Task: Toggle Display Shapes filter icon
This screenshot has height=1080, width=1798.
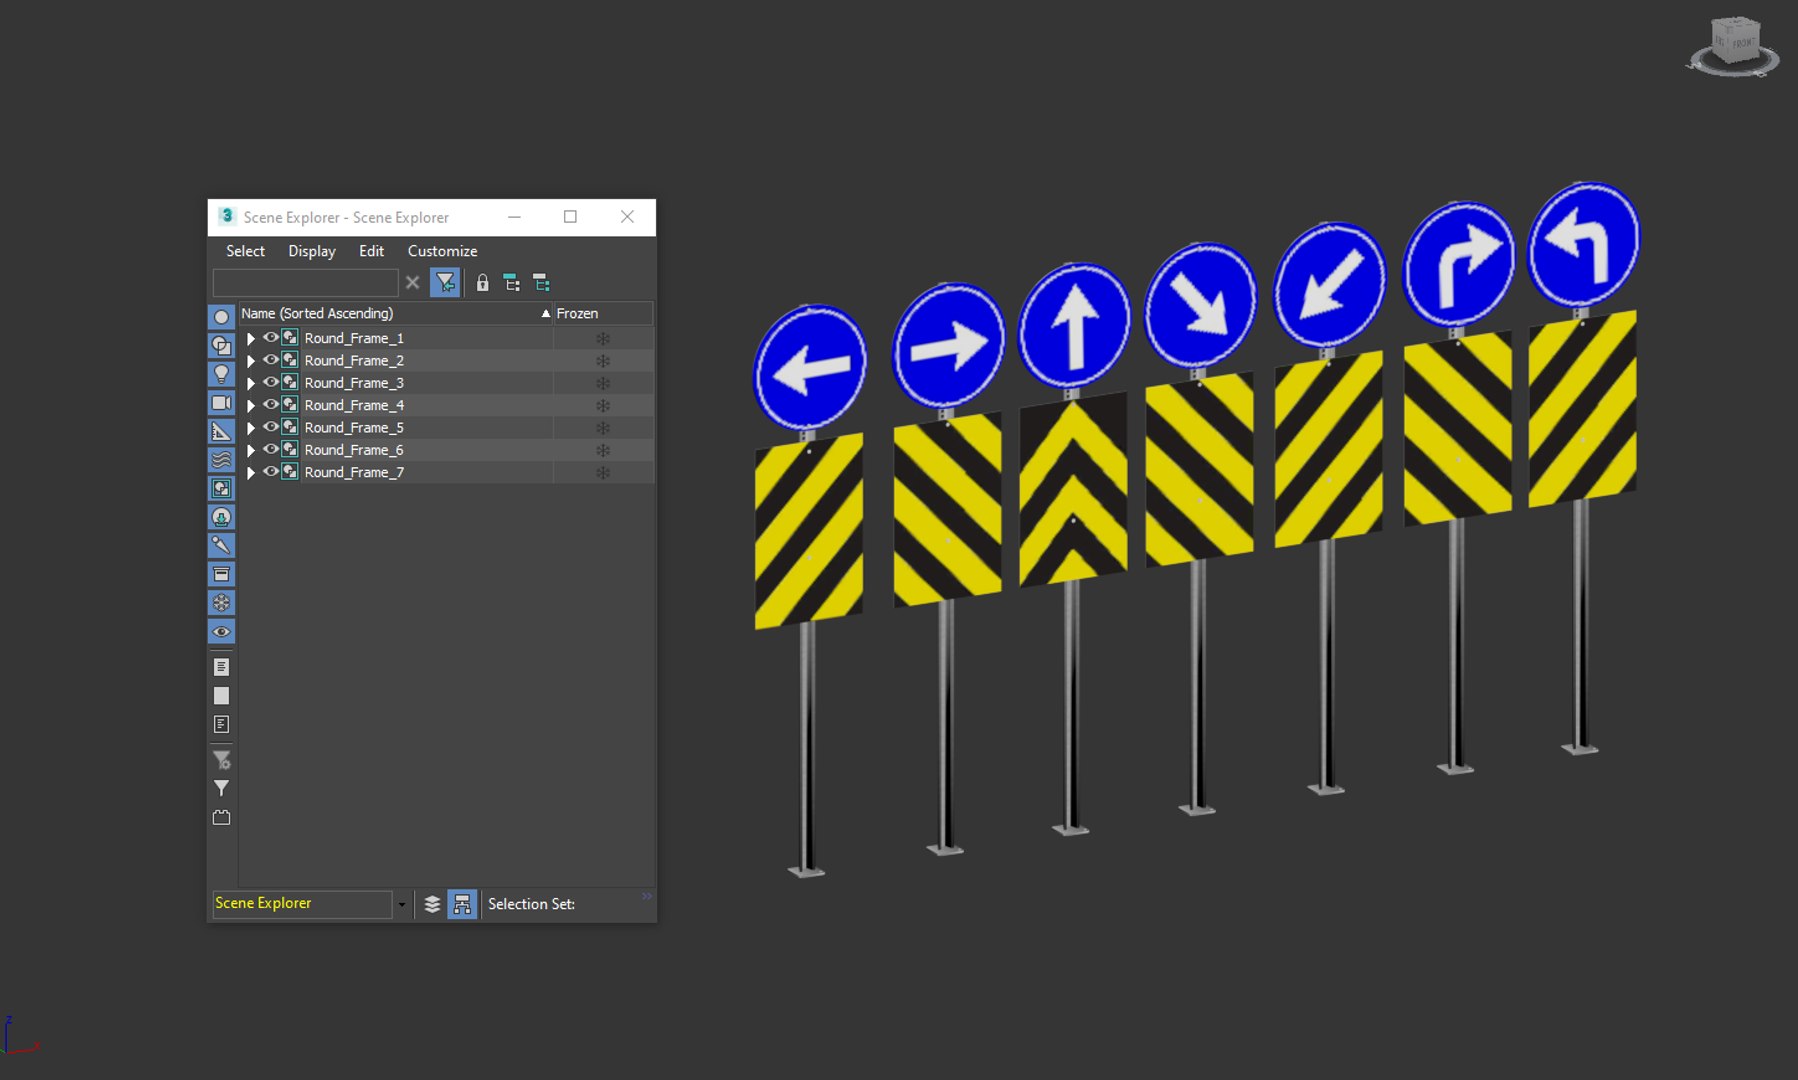Action: [x=221, y=346]
